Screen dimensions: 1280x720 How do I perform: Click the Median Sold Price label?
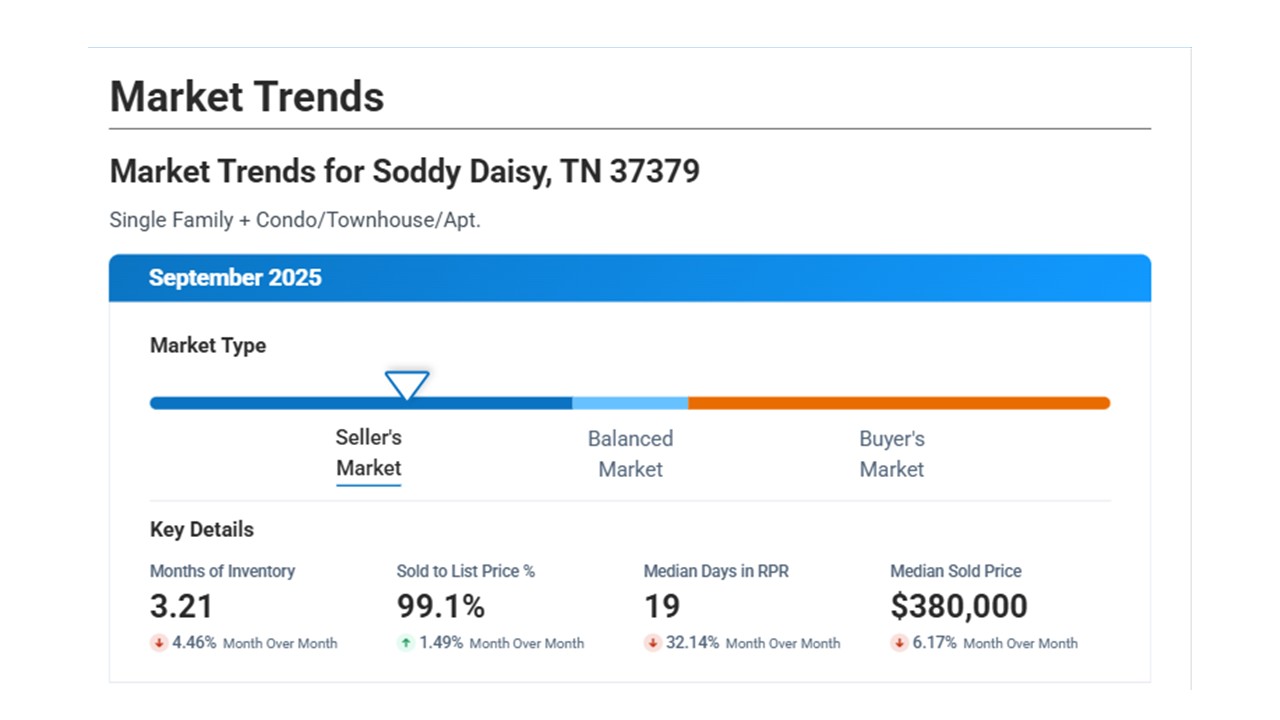point(956,571)
